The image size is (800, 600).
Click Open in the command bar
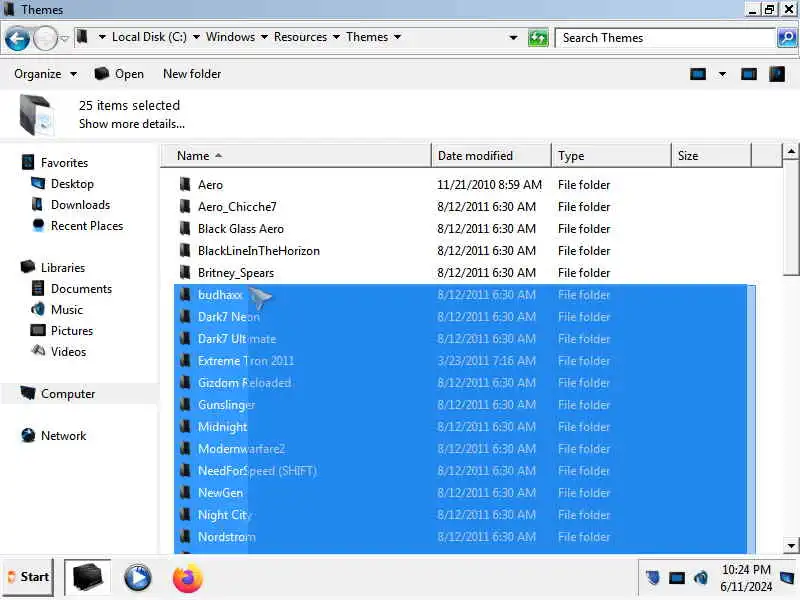[119, 74]
